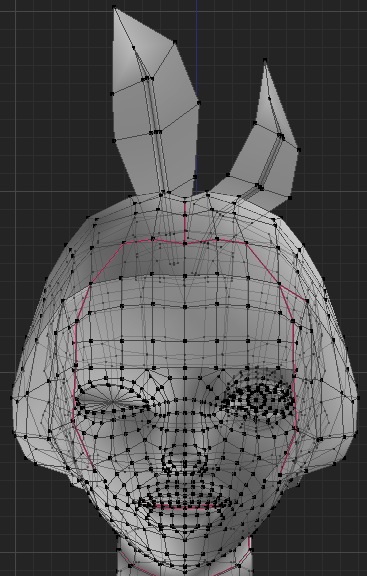Viewport: 367px width, 576px height.
Task: Select the top tip vertex of the tall left ear
Action: (x=114, y=7)
